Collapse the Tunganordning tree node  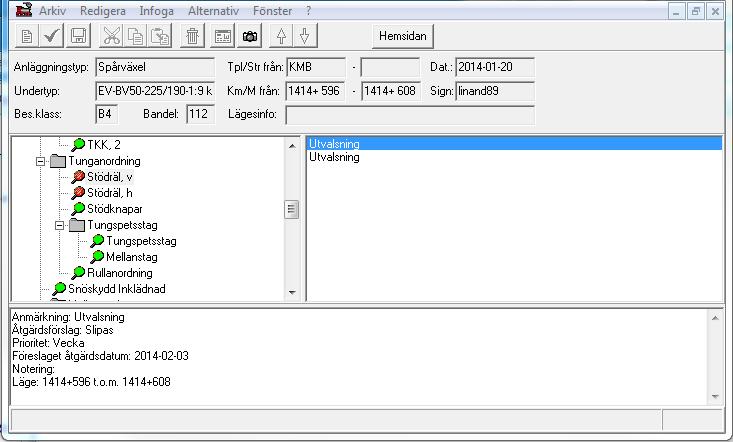pos(41,161)
